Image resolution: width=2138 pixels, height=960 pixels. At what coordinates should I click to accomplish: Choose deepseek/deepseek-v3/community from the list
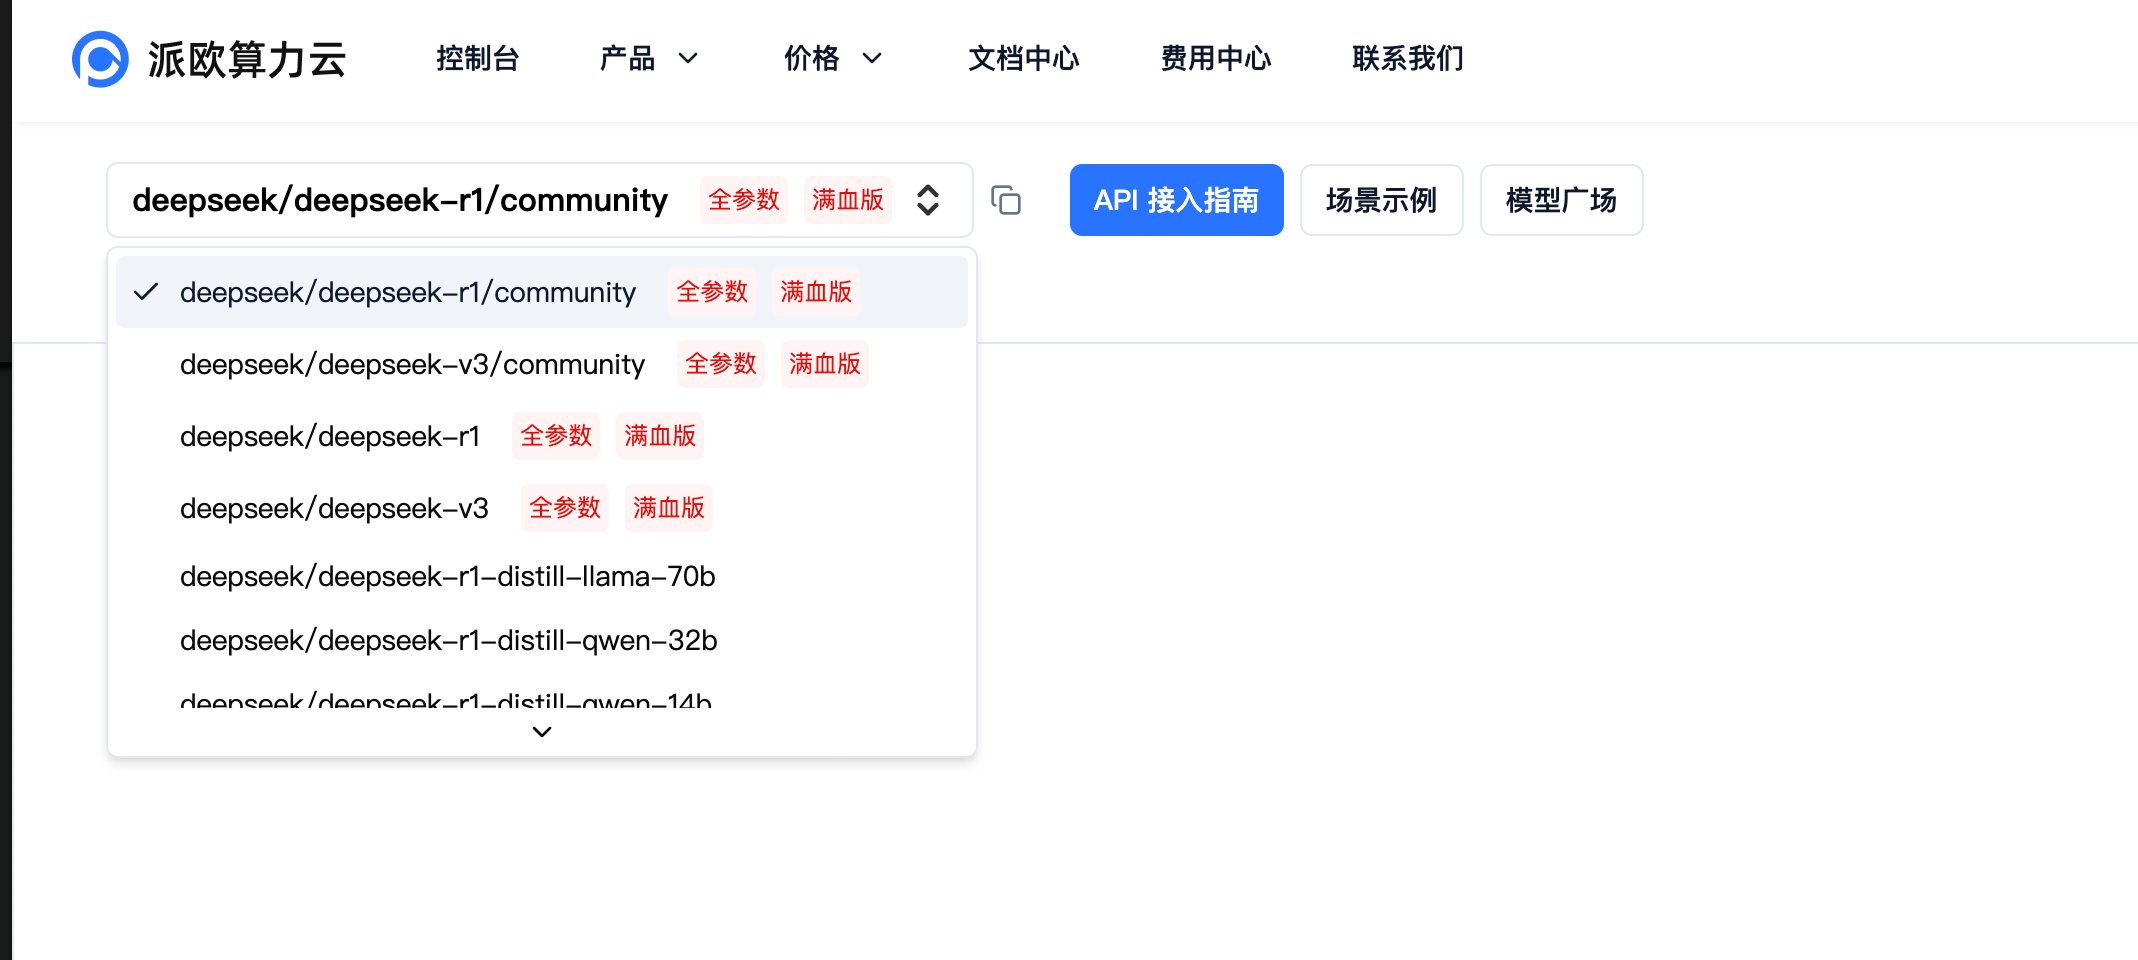[542, 364]
